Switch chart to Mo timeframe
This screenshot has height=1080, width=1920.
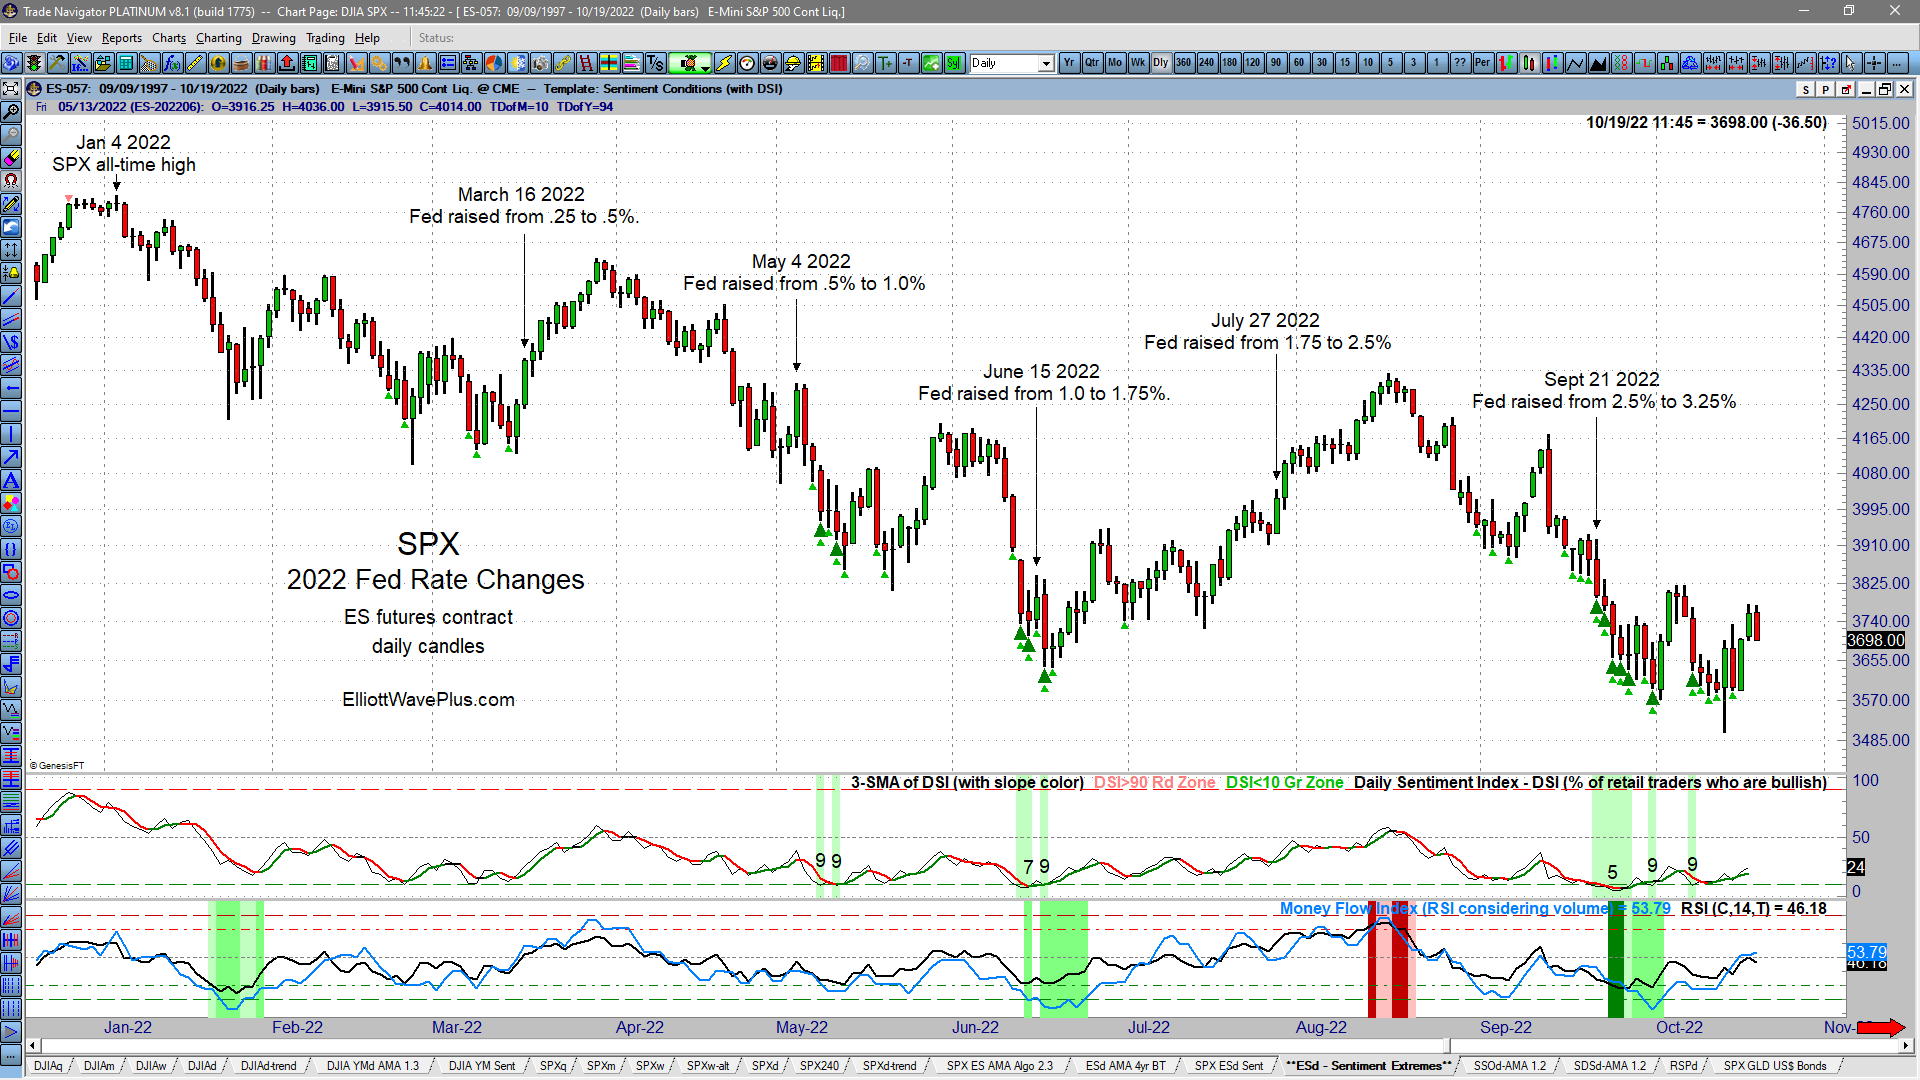click(x=1115, y=63)
